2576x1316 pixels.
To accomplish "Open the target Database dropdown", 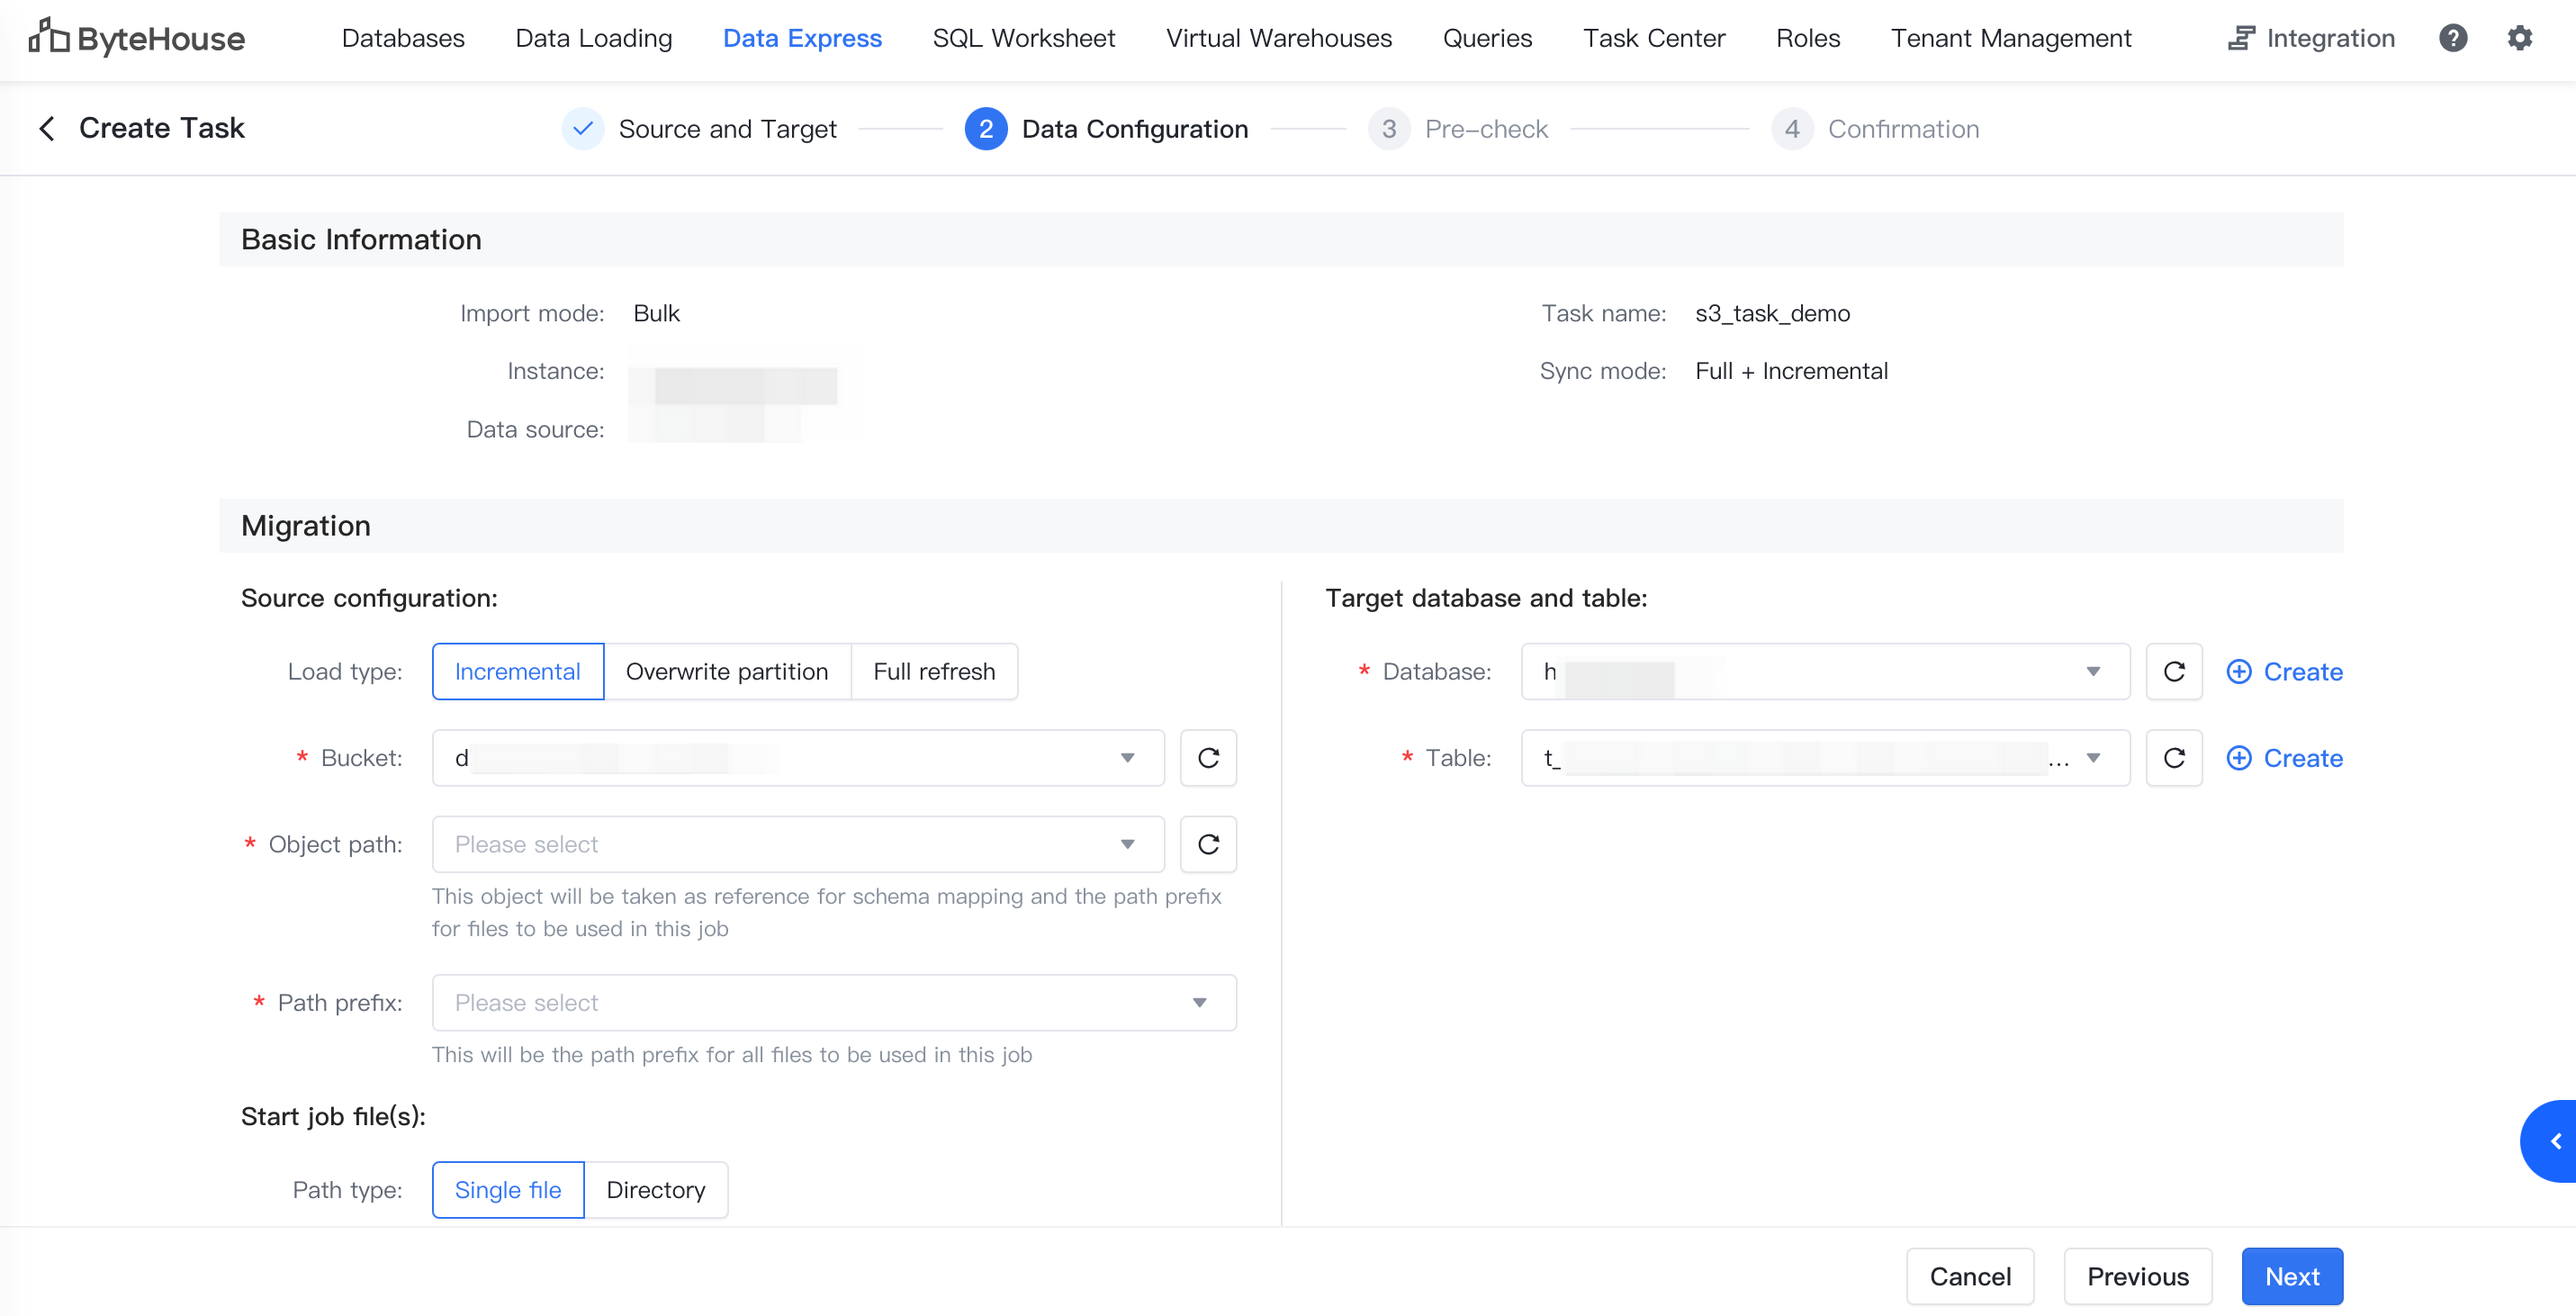I will (1825, 671).
